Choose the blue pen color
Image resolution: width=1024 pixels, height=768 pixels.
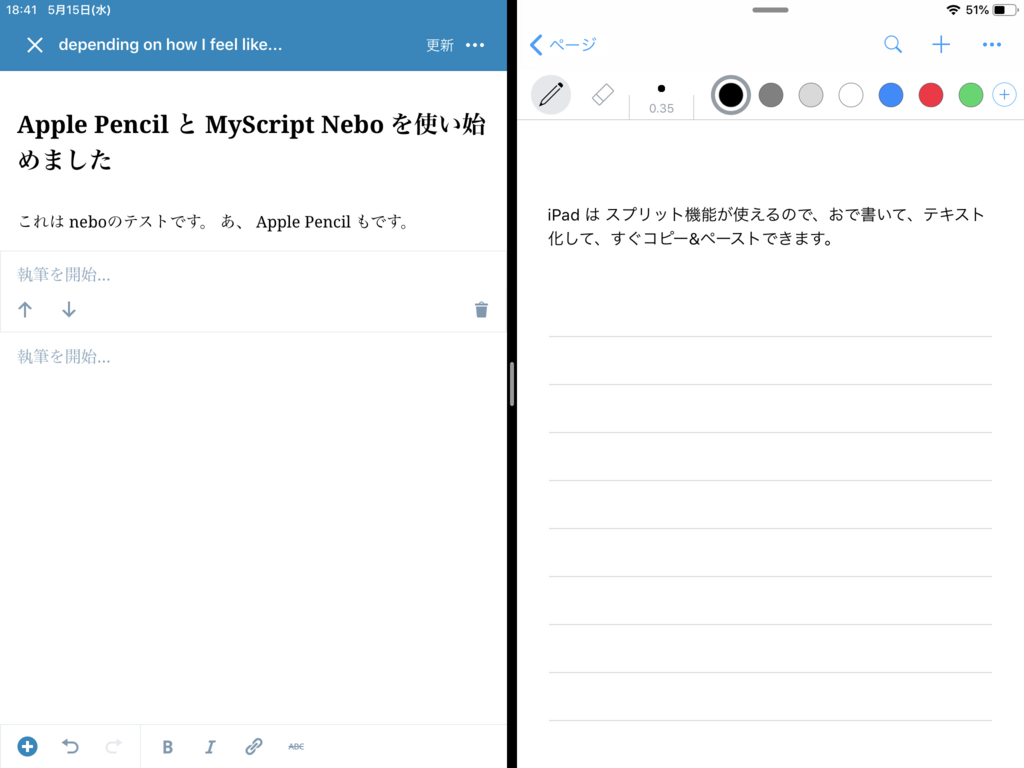point(891,95)
